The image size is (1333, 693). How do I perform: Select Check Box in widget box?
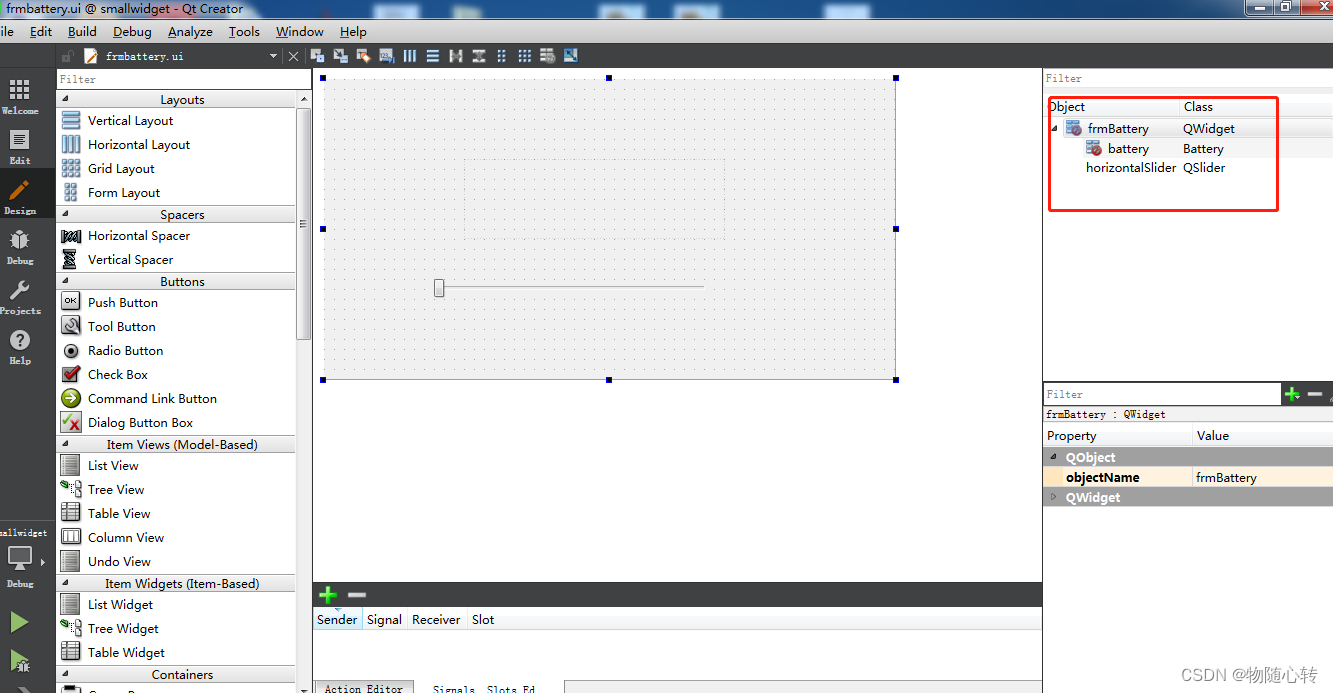117,374
